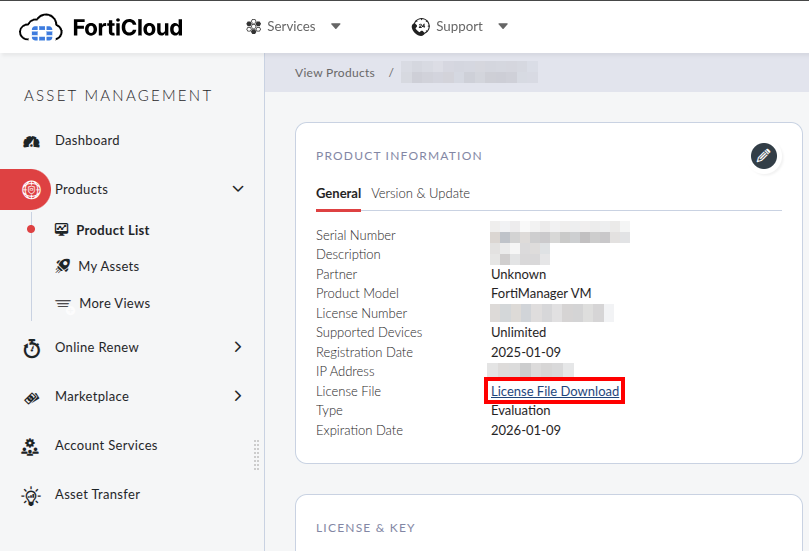809x551 pixels.
Task: Click the My Assets rocket icon
Action: 62,267
